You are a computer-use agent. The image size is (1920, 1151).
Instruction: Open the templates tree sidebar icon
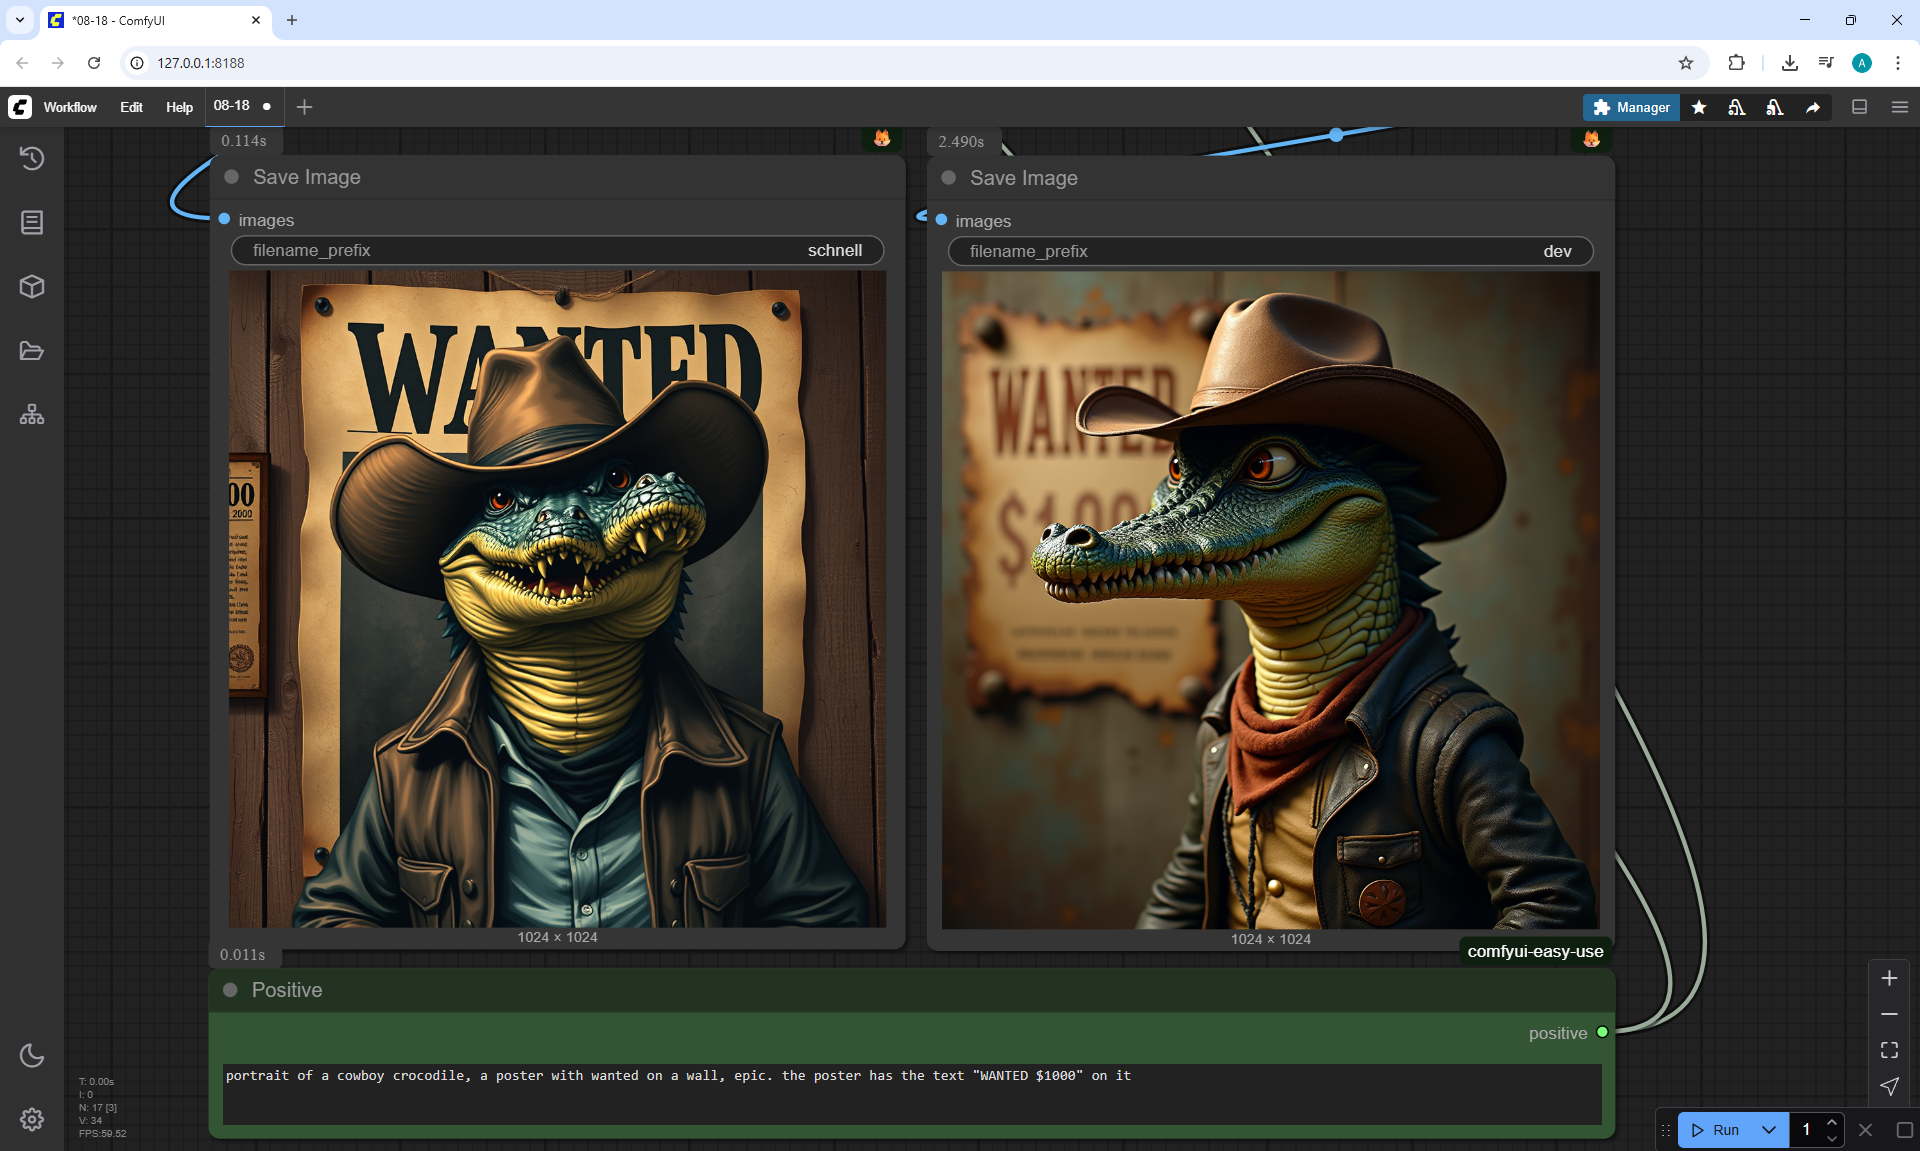pyautogui.click(x=32, y=415)
